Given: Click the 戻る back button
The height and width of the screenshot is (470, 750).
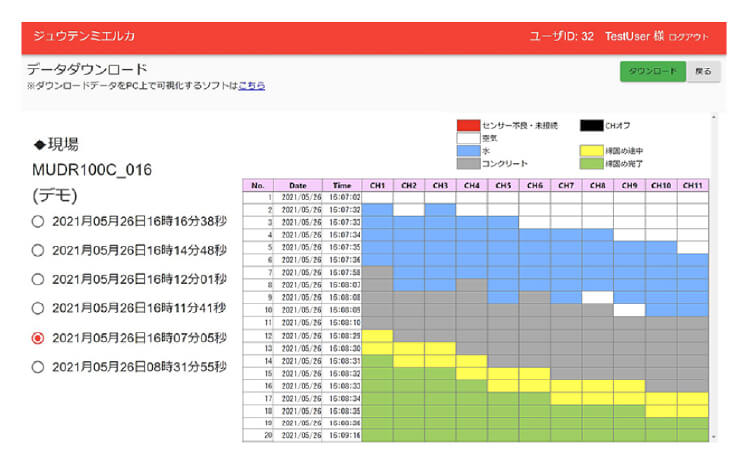Looking at the screenshot, I should [x=703, y=72].
